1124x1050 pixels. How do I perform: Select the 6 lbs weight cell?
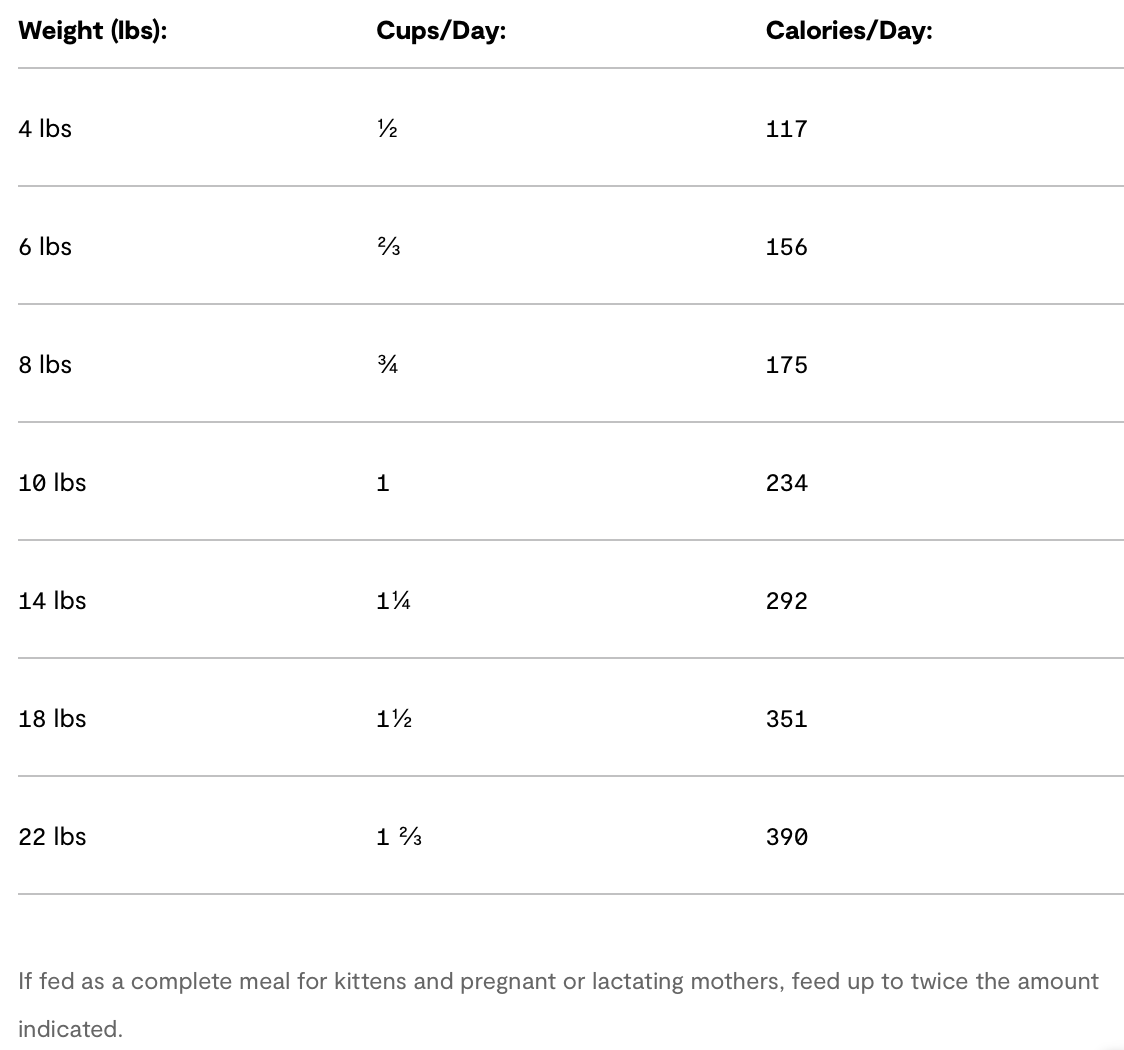point(45,247)
